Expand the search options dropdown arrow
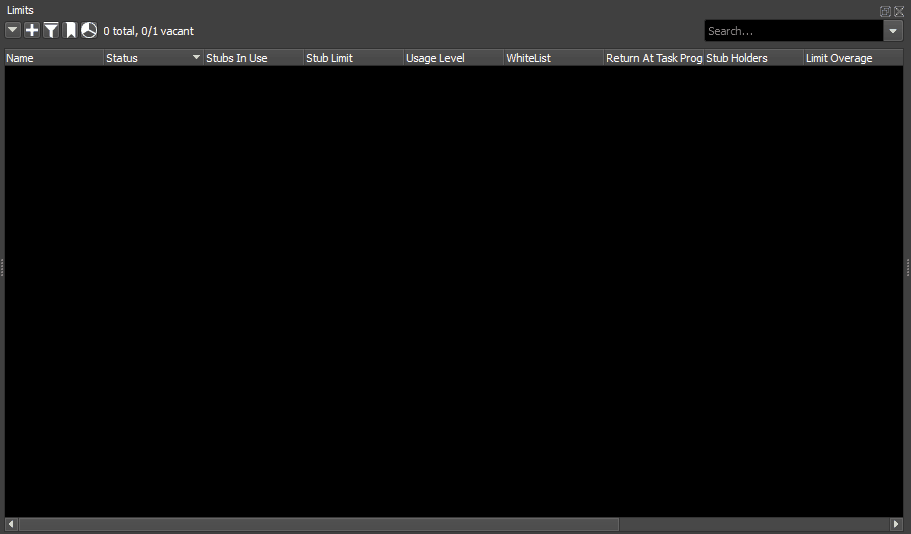Screen dimensions: 911x534 pyautogui.click(x=893, y=31)
